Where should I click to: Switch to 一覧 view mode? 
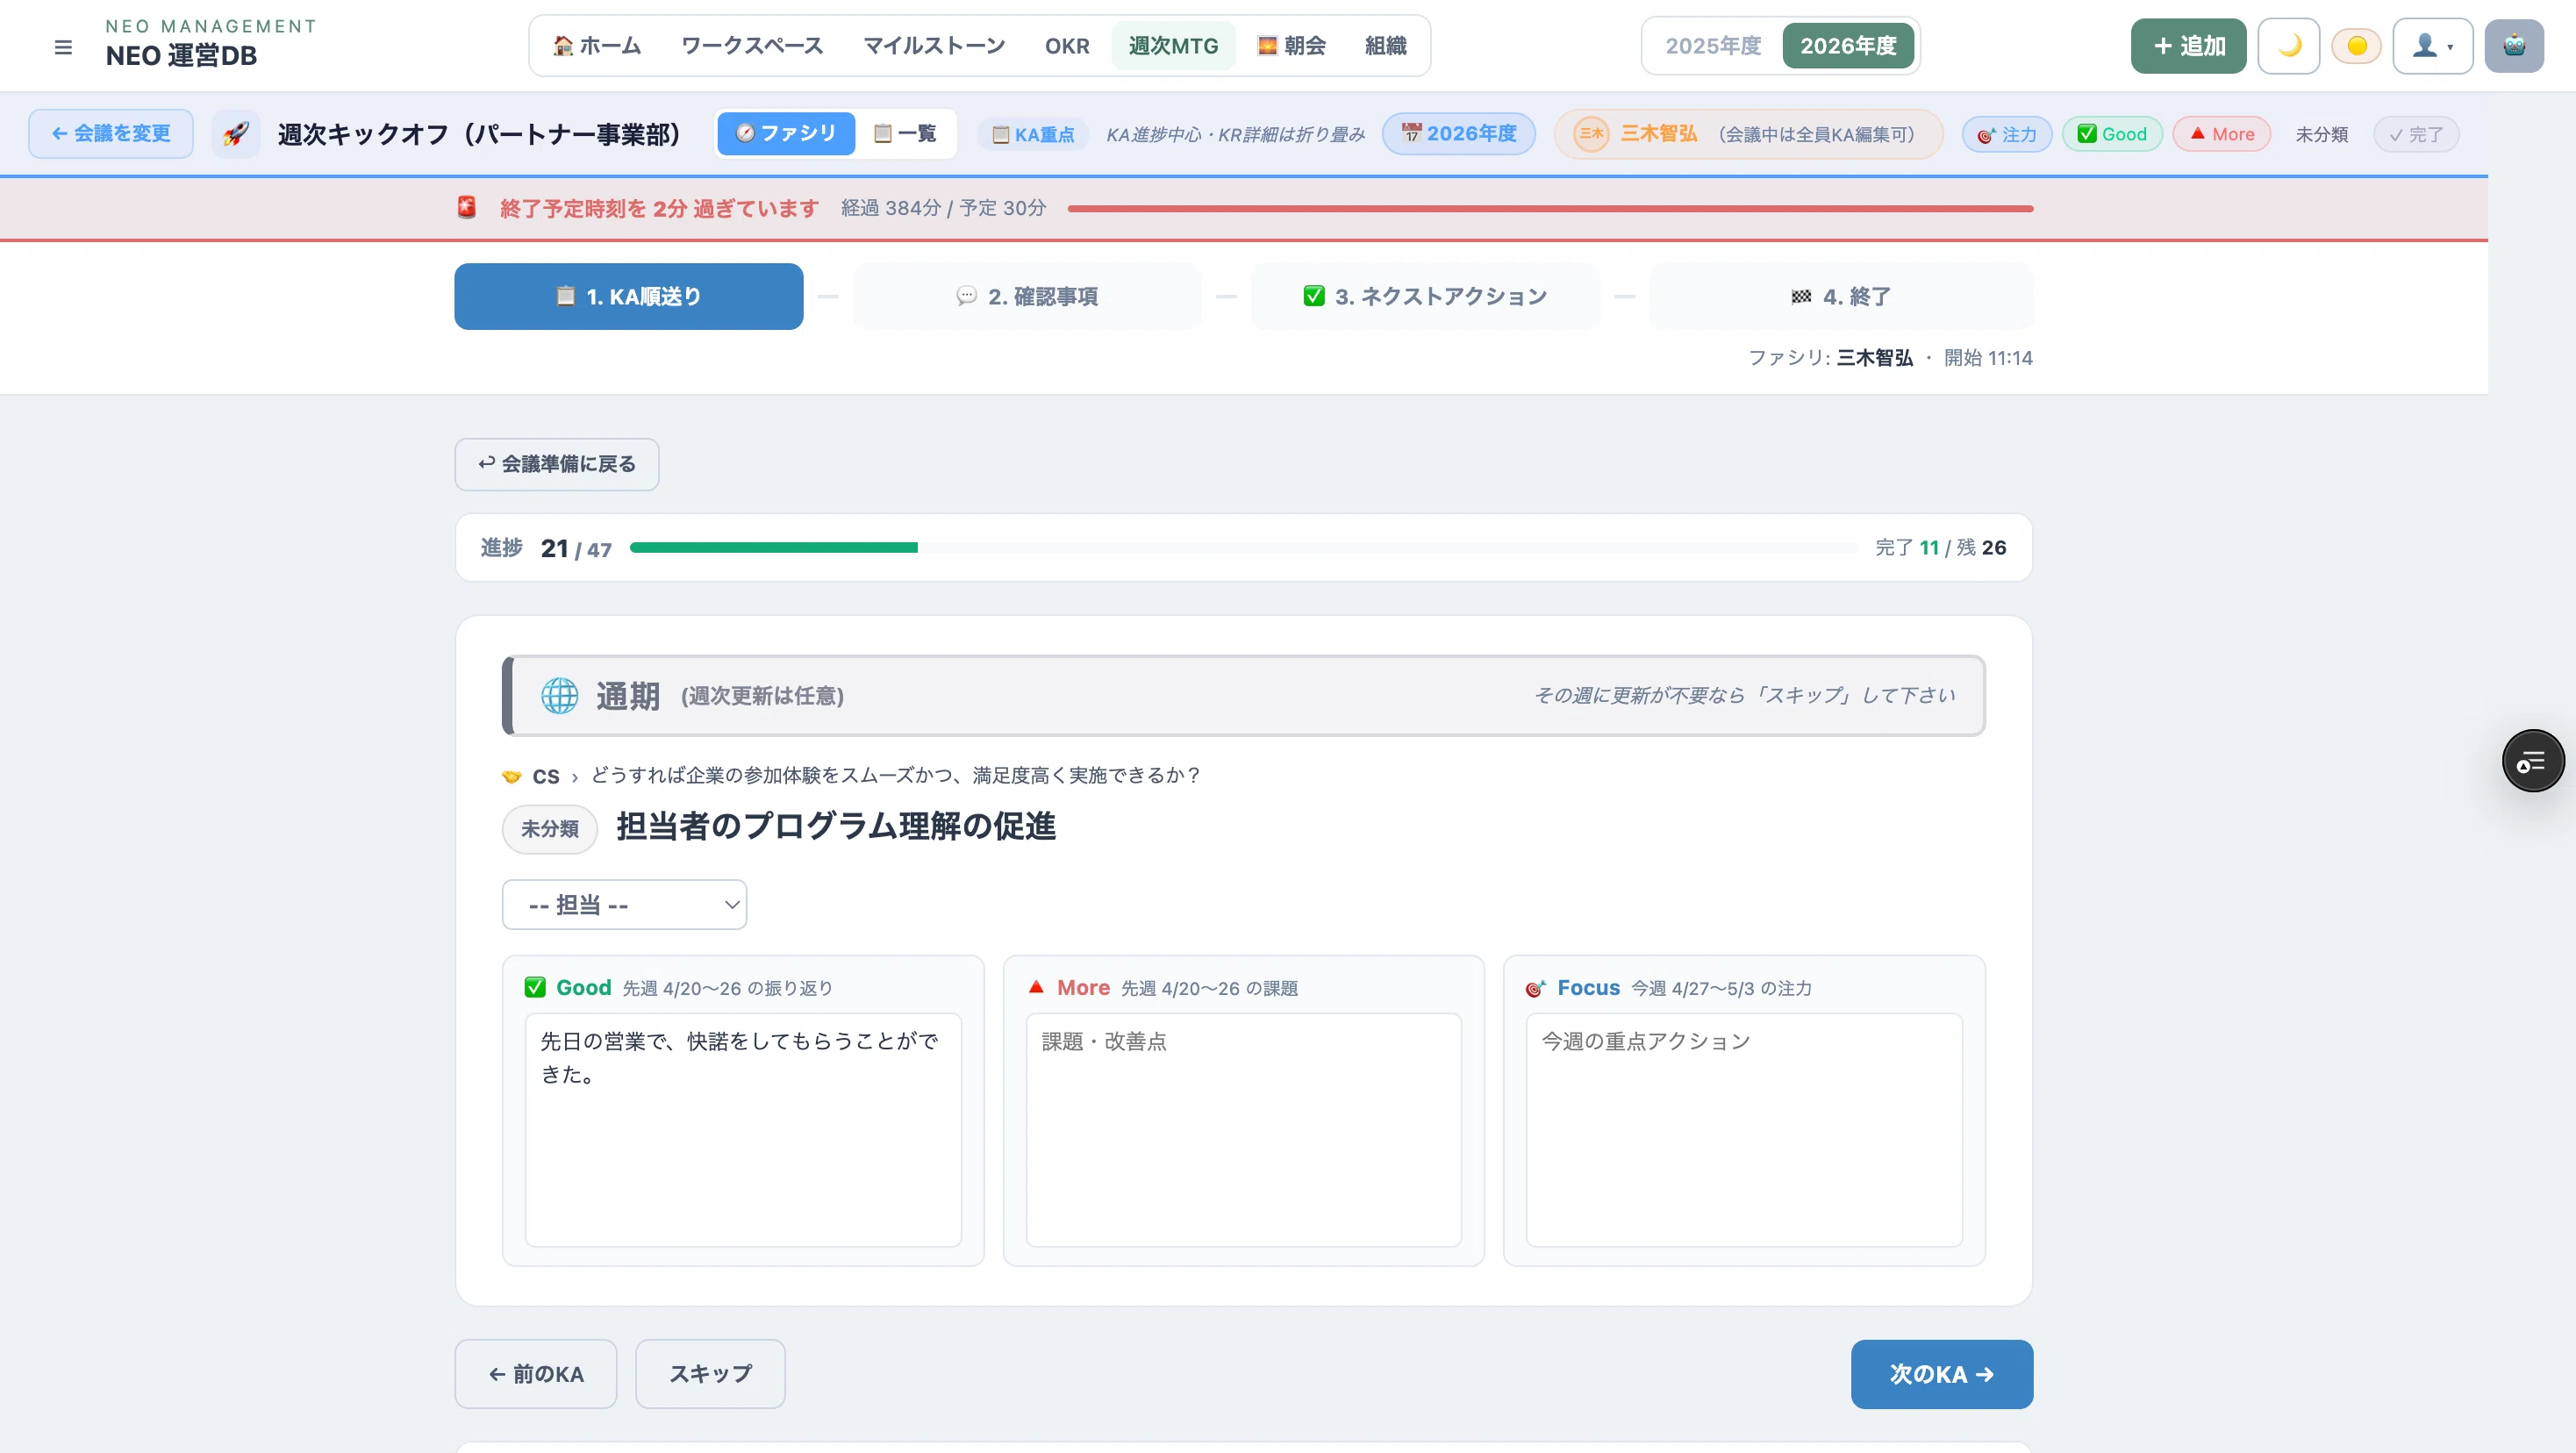pos(905,134)
